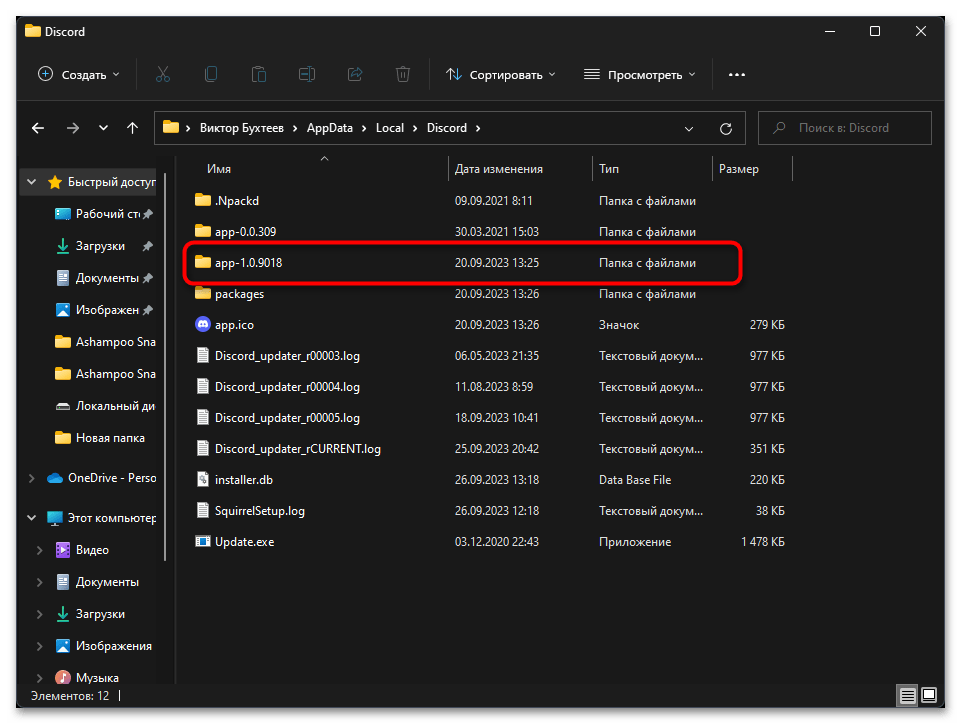Viewport: 961px width, 724px height.
Task: Sort by the Дата изменения column header
Action: 499,169
